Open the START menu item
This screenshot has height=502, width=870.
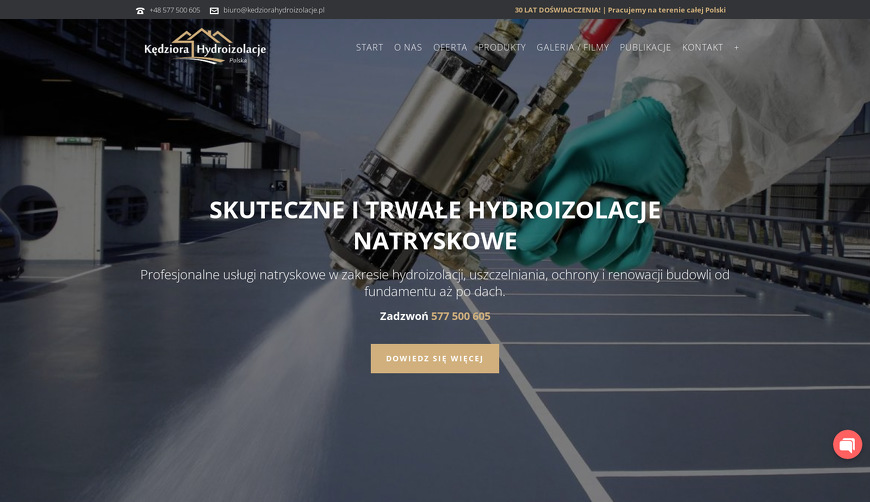point(370,48)
